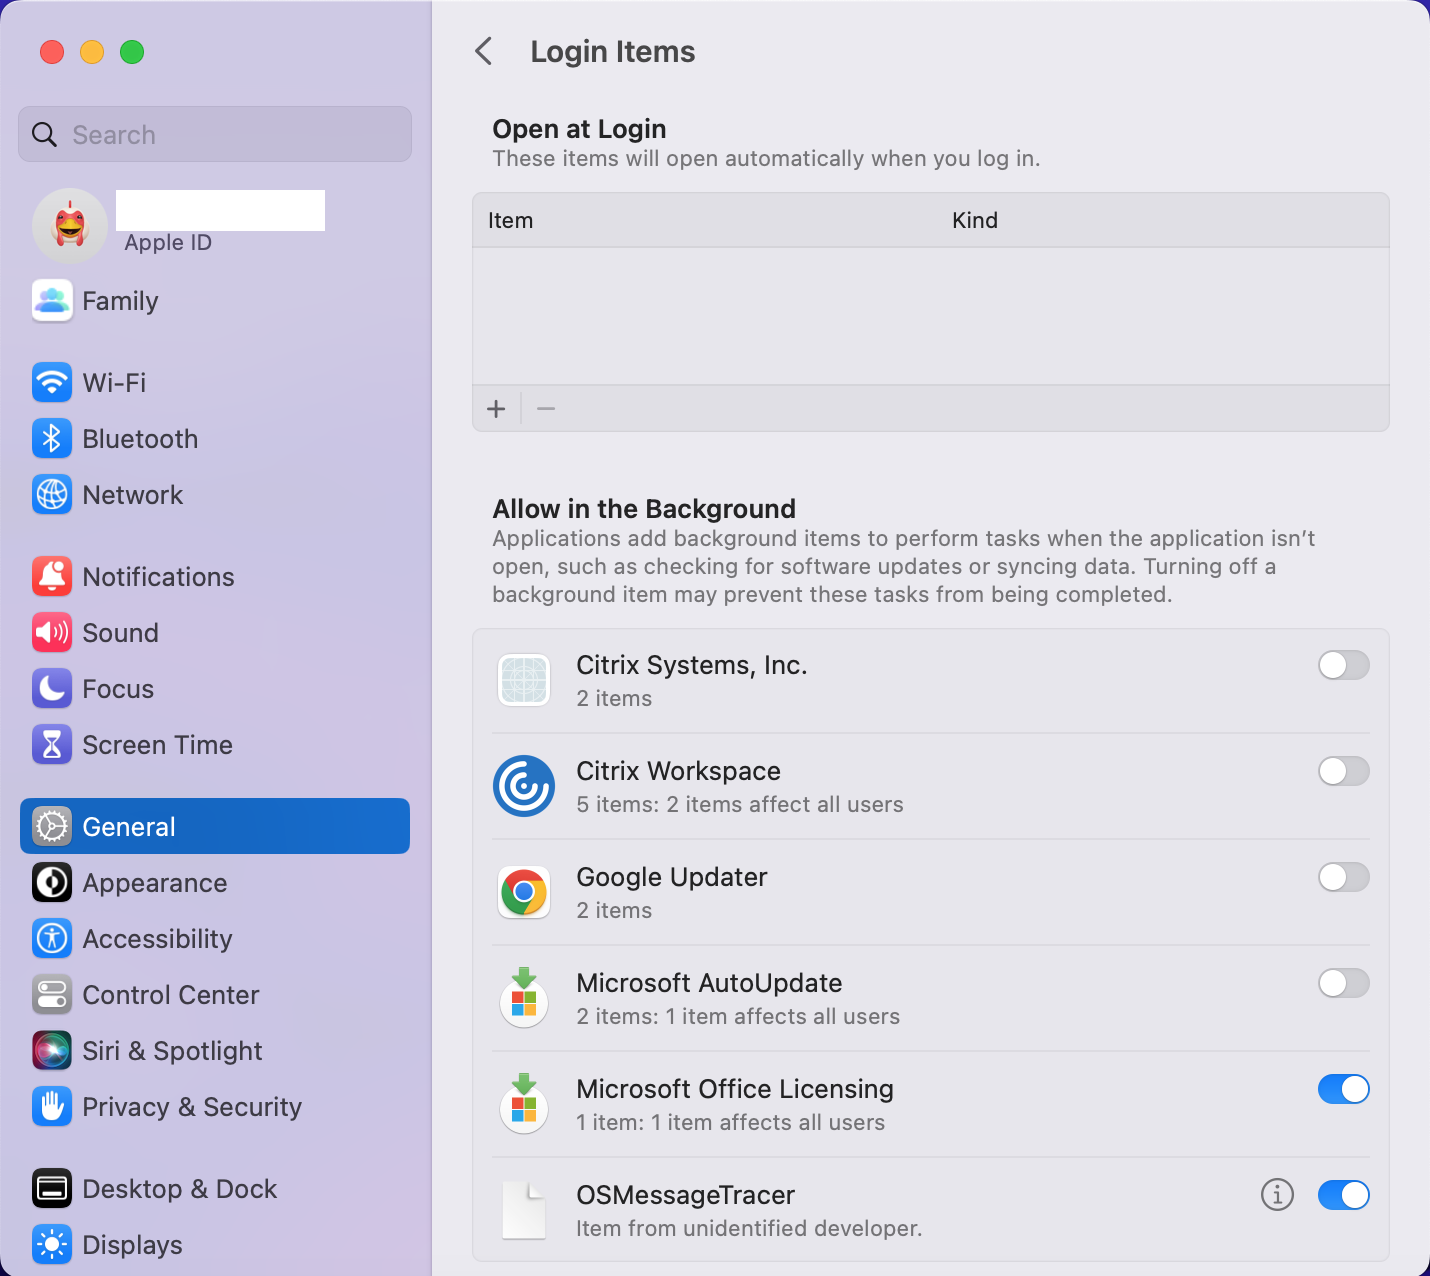Go to Screen Time label
The image size is (1430, 1276).
coord(157,745)
